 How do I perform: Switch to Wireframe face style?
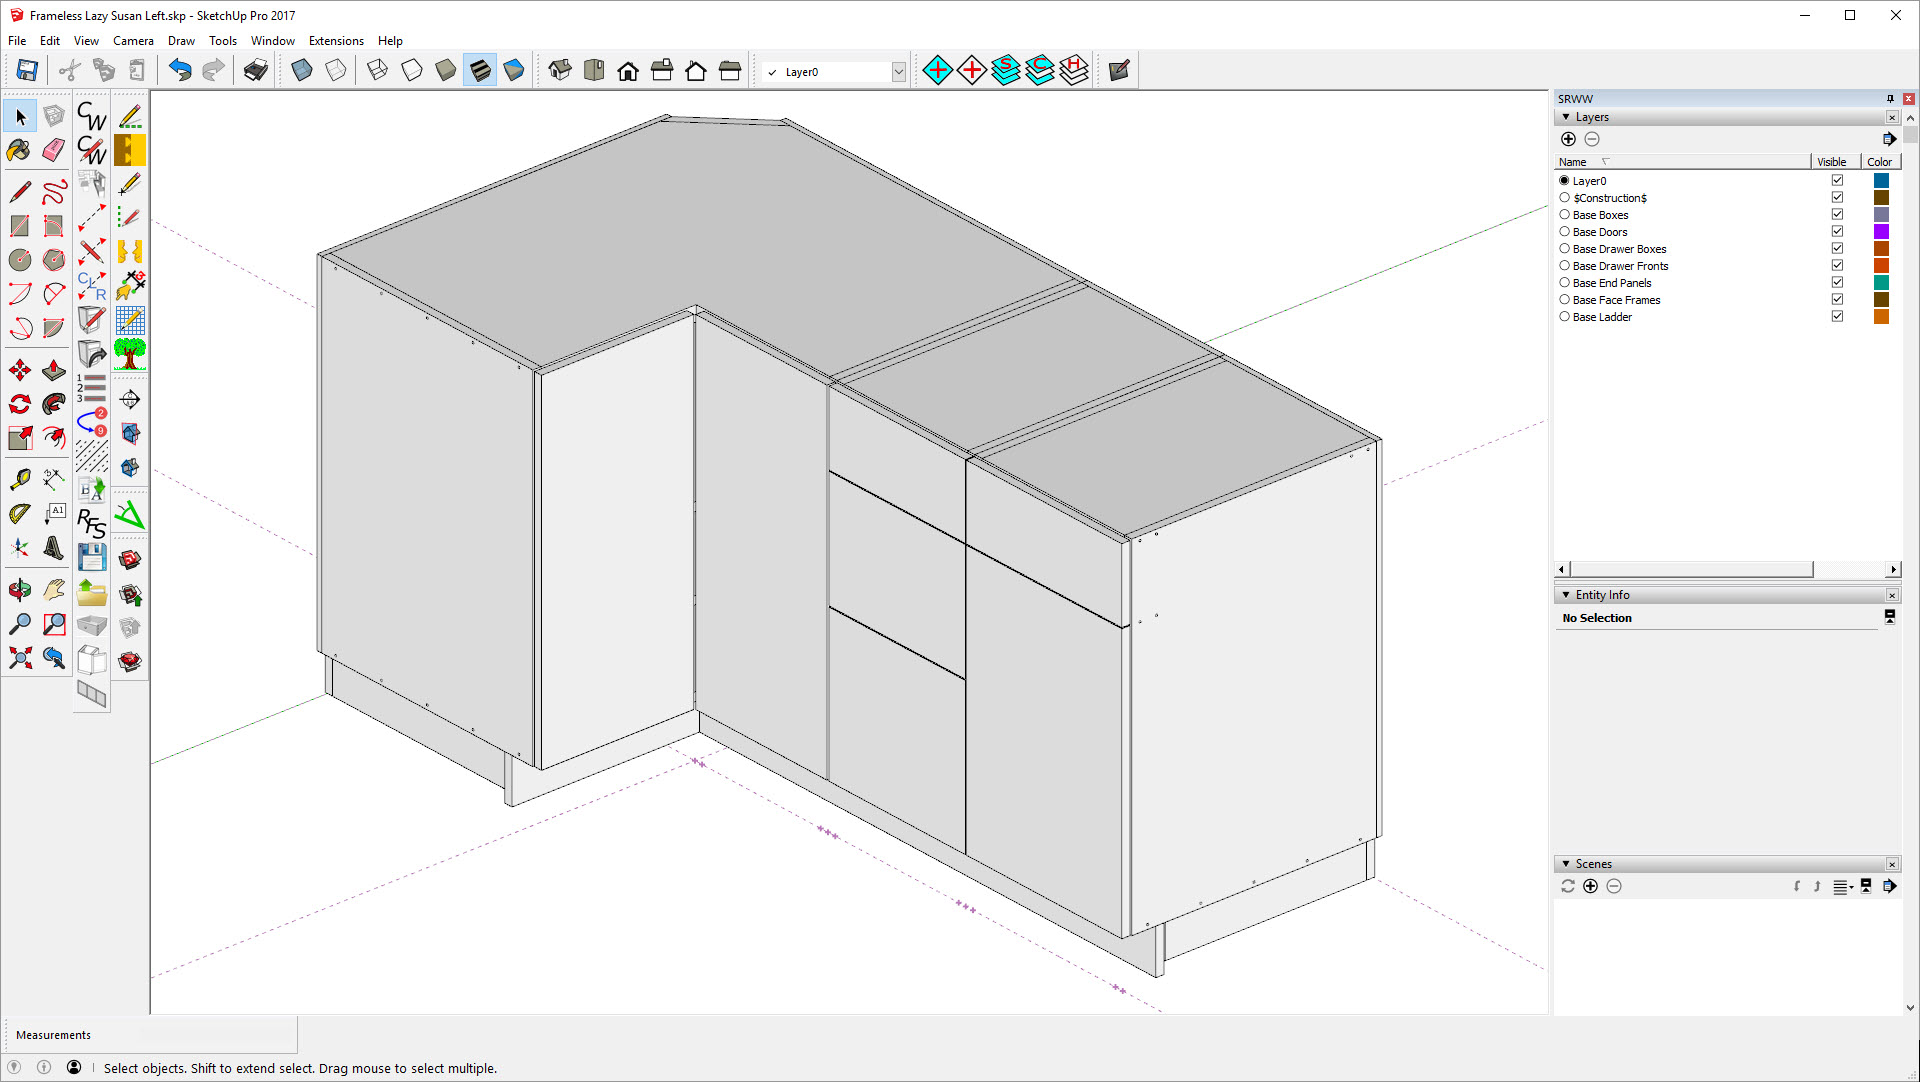(x=377, y=69)
